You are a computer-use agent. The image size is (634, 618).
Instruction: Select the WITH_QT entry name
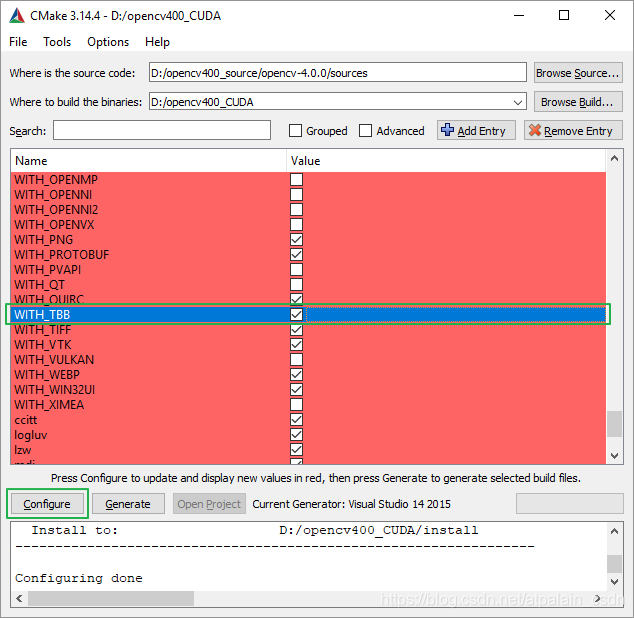coord(39,284)
